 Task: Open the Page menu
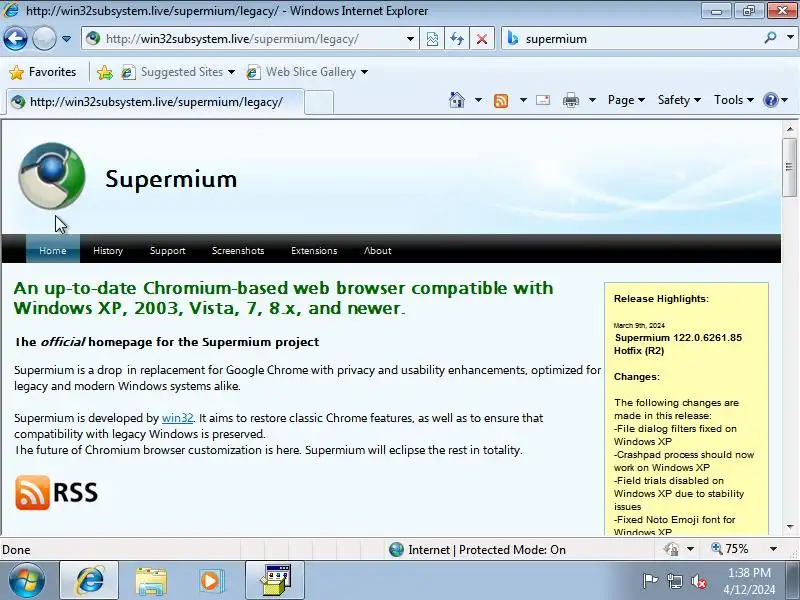tap(626, 100)
